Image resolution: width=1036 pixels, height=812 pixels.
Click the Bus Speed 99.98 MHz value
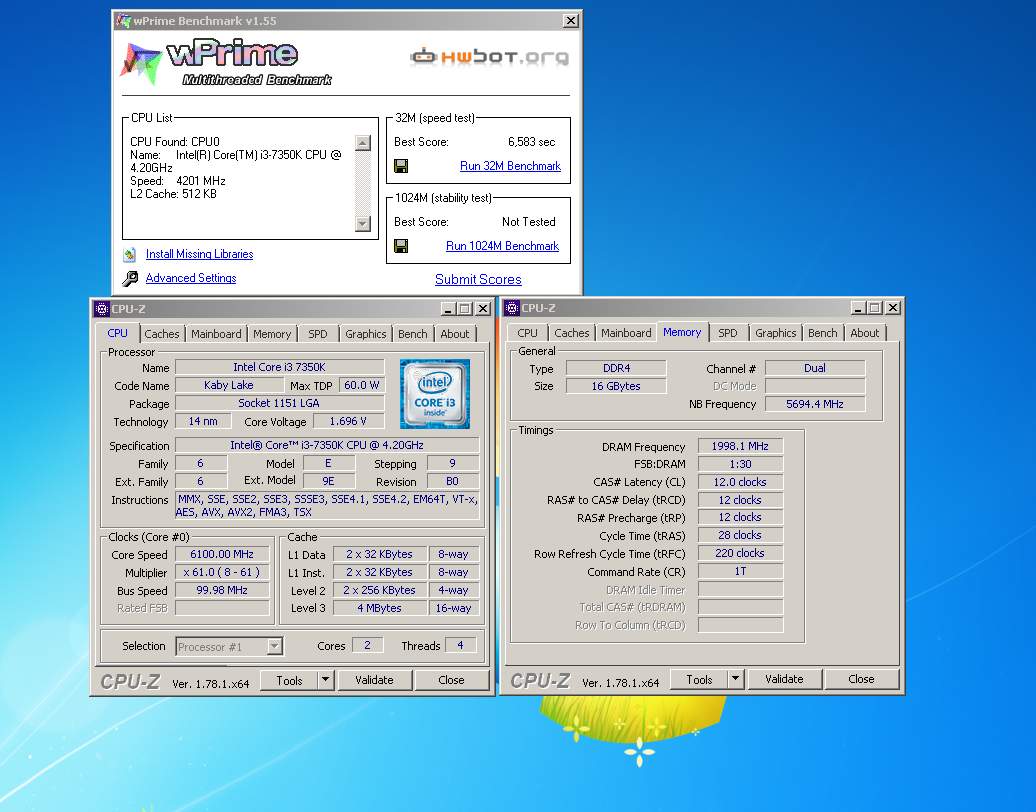tap(222, 590)
